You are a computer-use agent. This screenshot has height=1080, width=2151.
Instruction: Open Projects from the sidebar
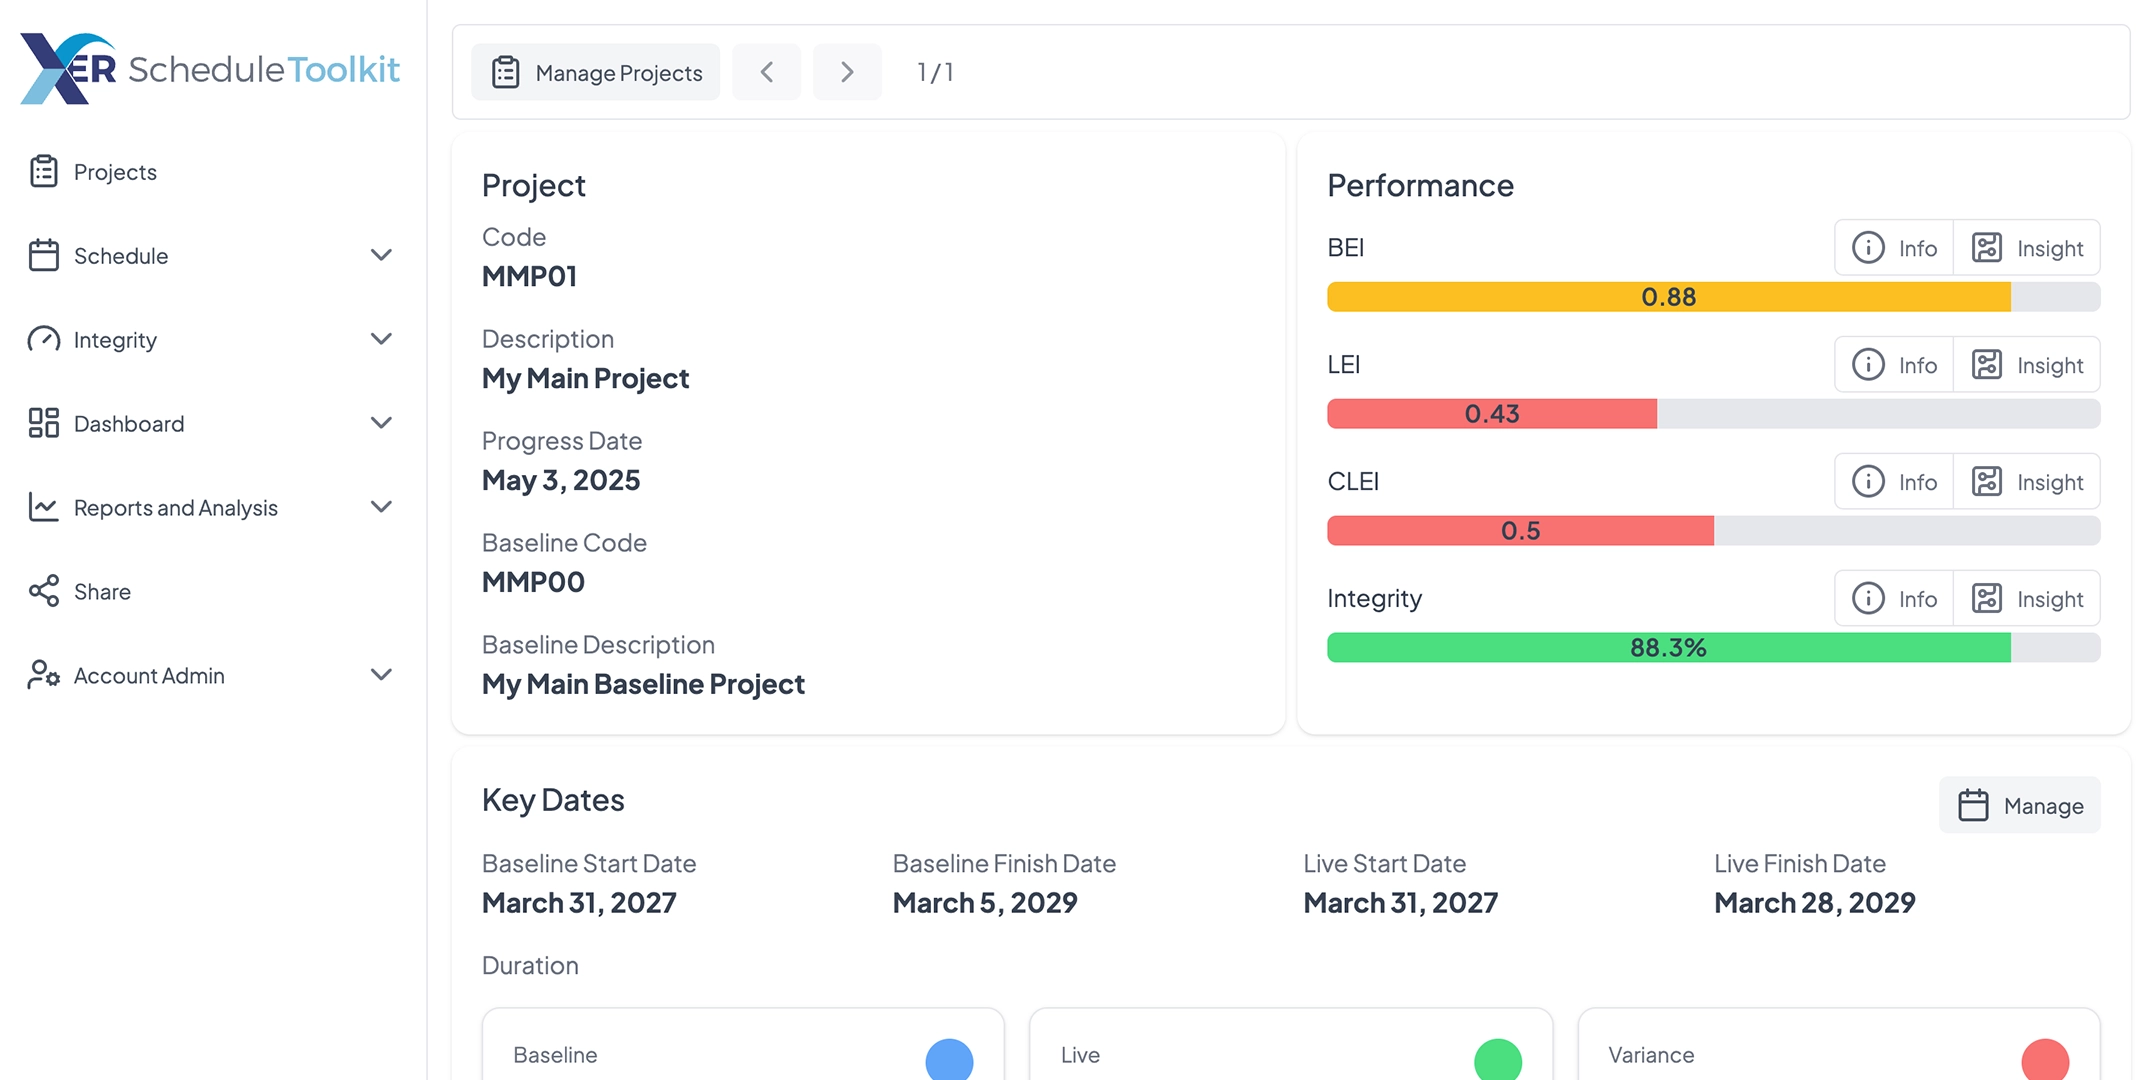point(115,172)
